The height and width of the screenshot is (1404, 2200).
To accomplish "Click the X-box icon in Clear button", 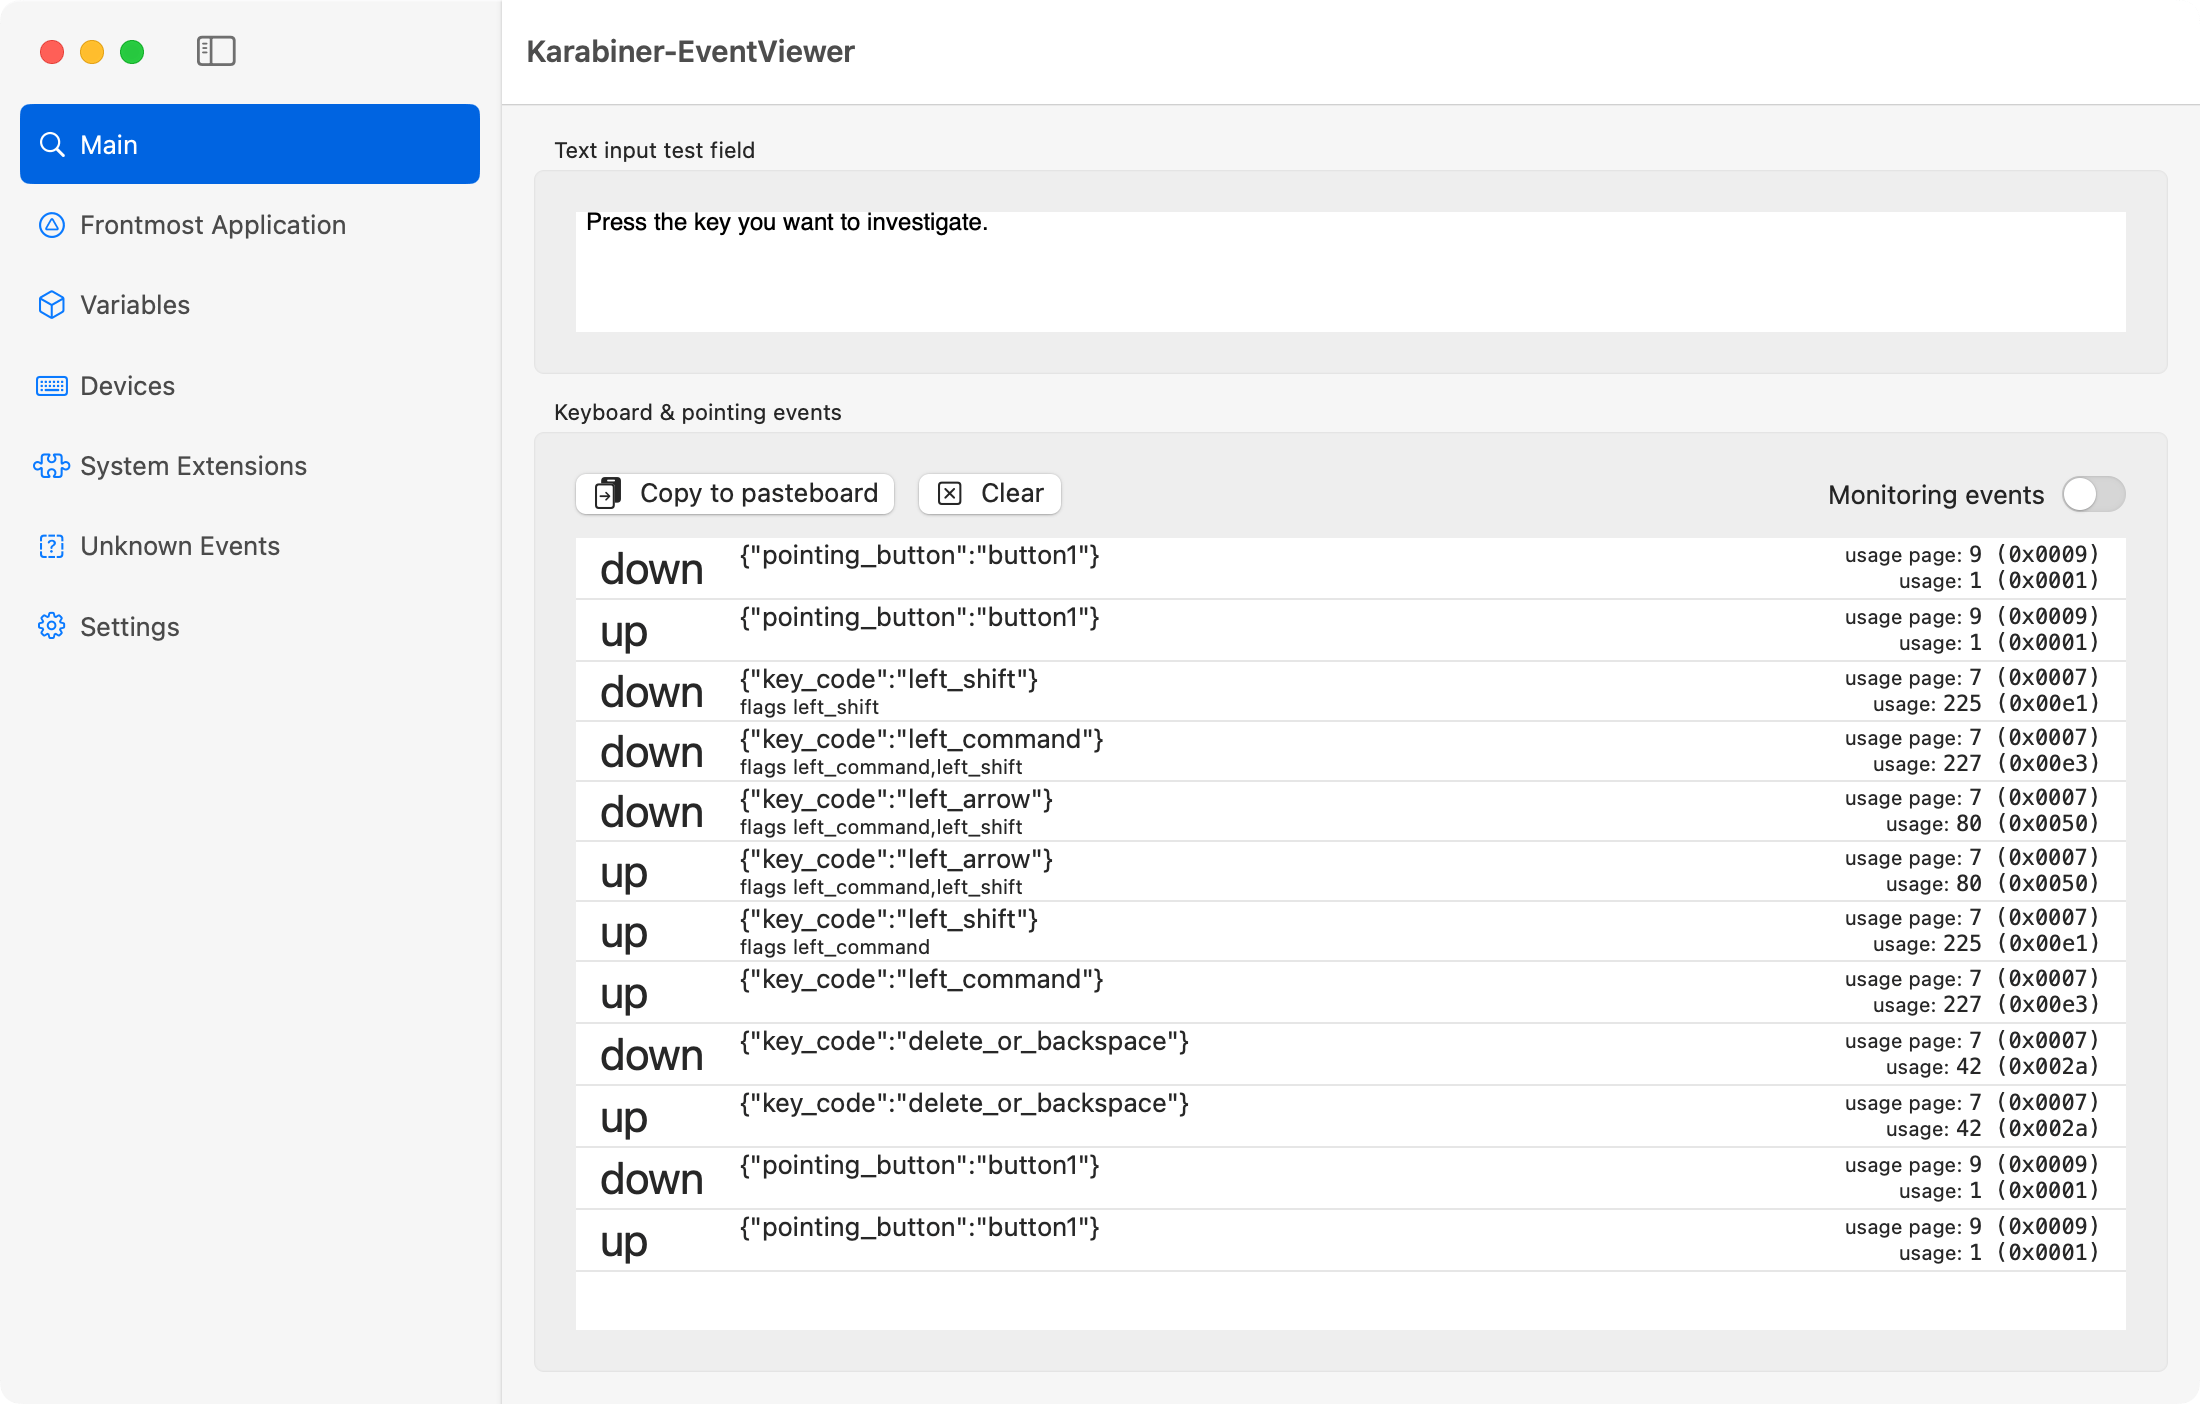I will click(x=950, y=493).
